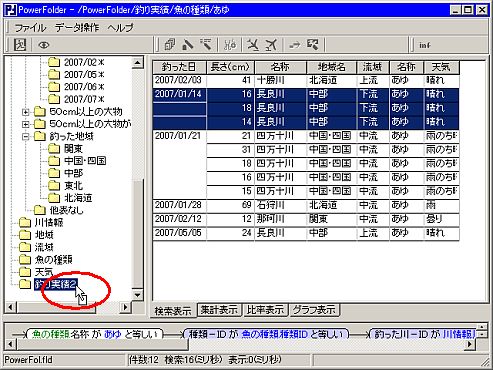Click the length 69 cell
493x370 pixels.
[230, 206]
